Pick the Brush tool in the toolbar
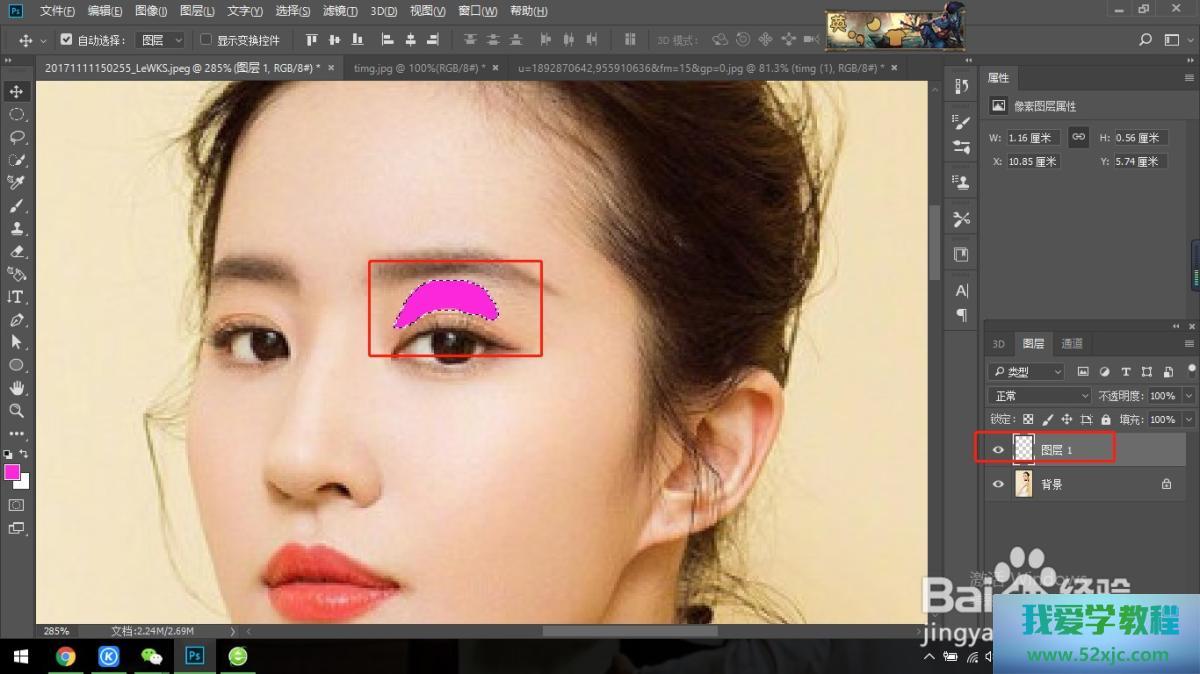Screen dimensions: 1200x674 coord(17,205)
